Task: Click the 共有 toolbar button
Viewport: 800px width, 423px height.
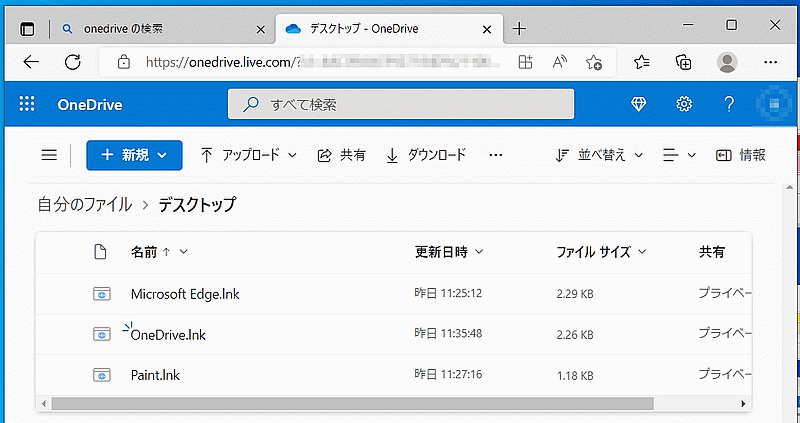Action: (x=341, y=155)
